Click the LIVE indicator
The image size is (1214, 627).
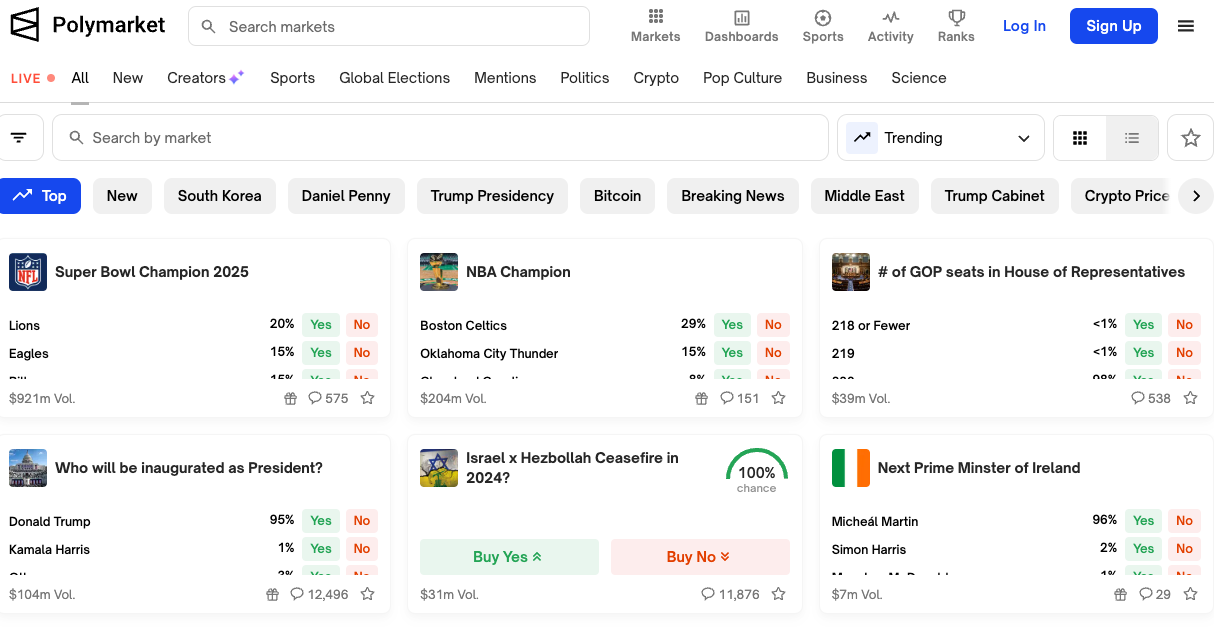pyautogui.click(x=32, y=78)
